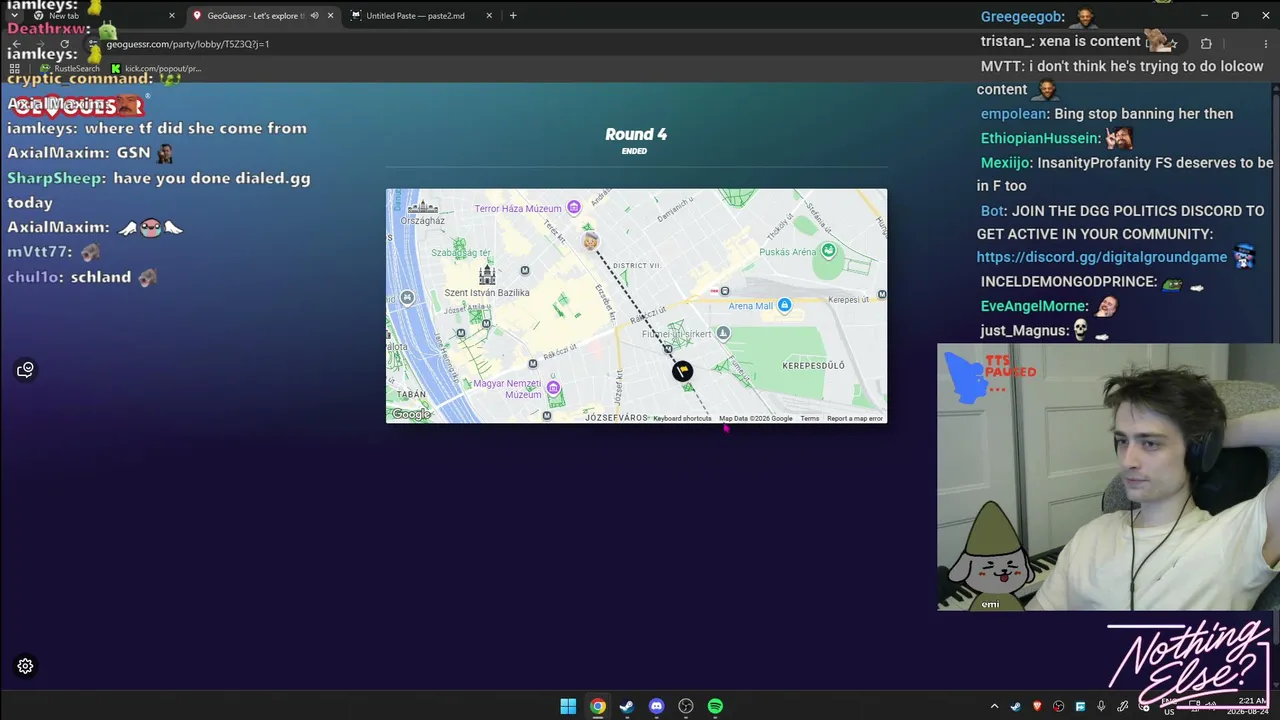1280x720 pixels.
Task: Click the Szent István Bazilika landmark icon
Action: (x=487, y=273)
